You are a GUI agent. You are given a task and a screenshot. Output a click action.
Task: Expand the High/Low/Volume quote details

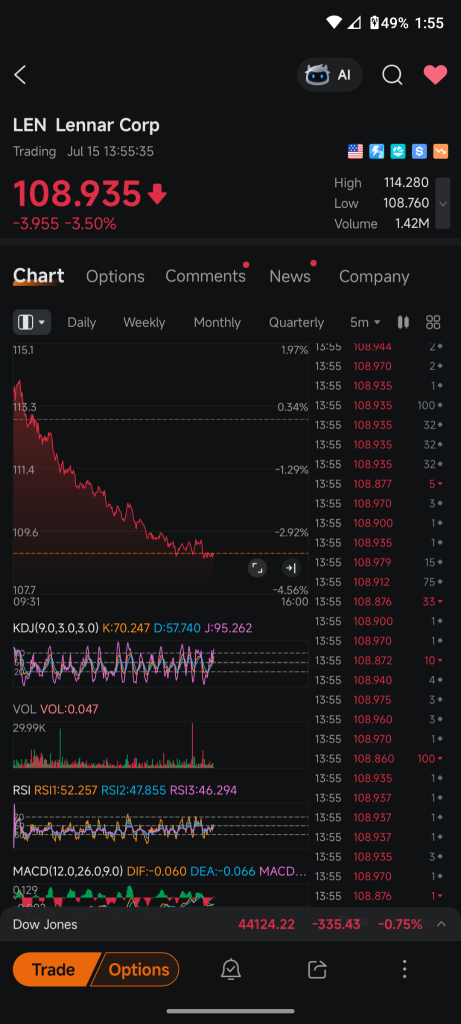tap(443, 203)
